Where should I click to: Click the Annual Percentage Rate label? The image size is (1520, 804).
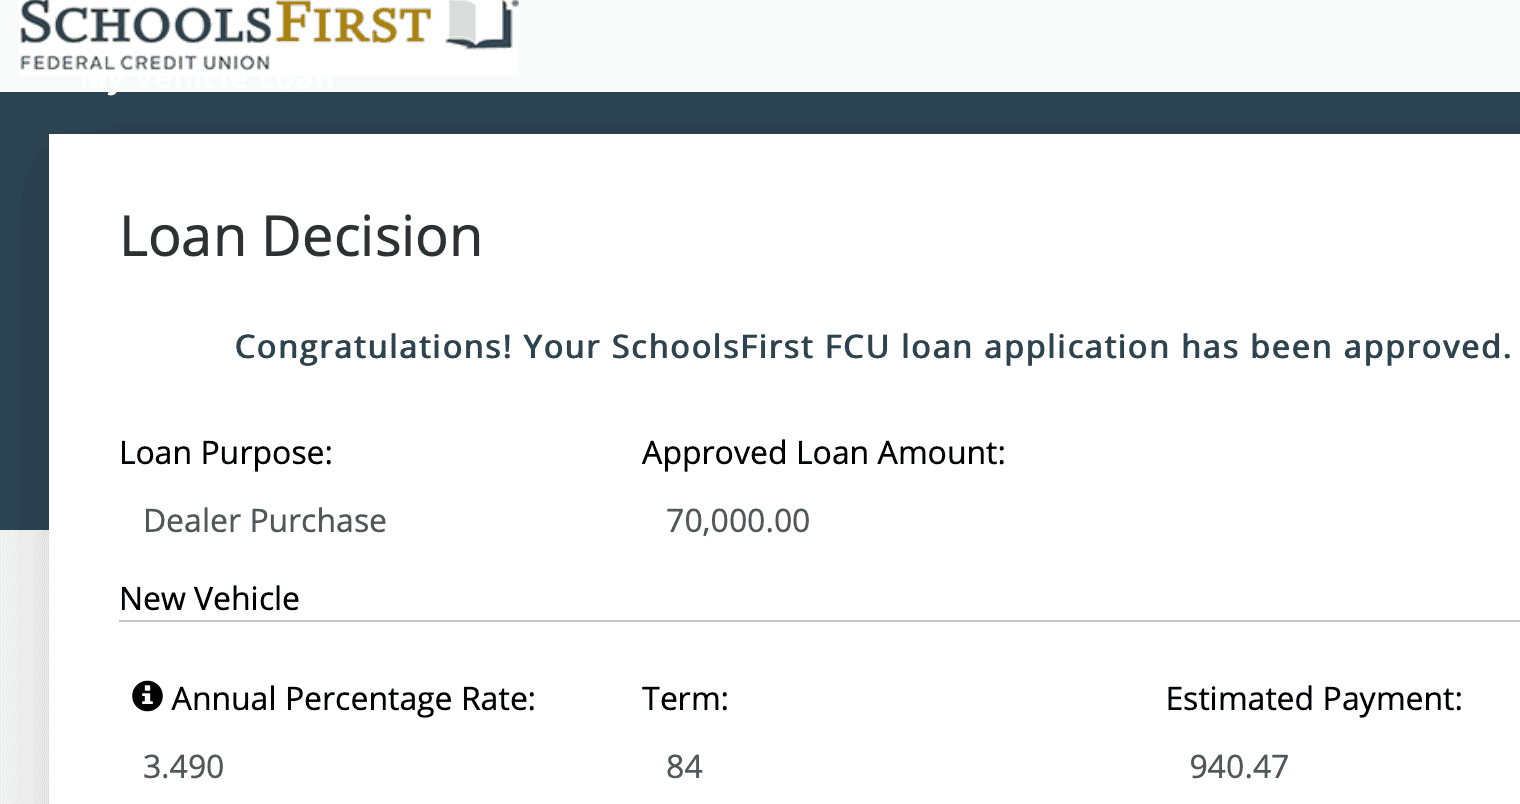pos(353,698)
